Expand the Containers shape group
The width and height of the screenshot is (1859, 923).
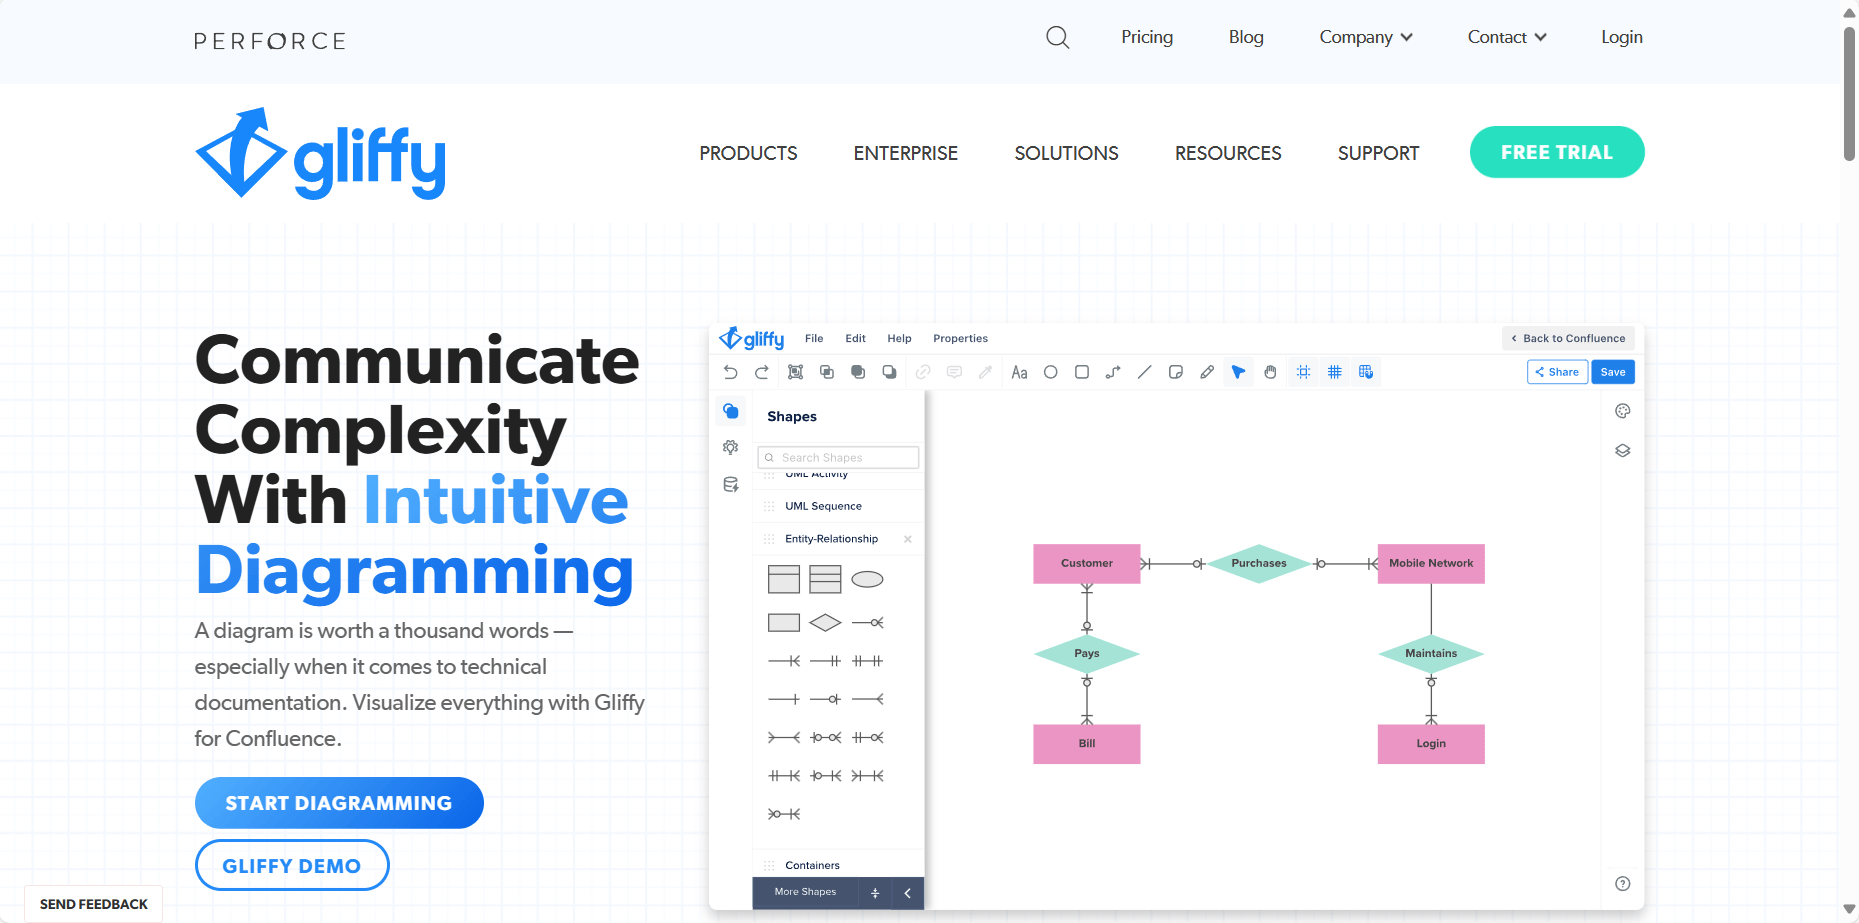838,865
